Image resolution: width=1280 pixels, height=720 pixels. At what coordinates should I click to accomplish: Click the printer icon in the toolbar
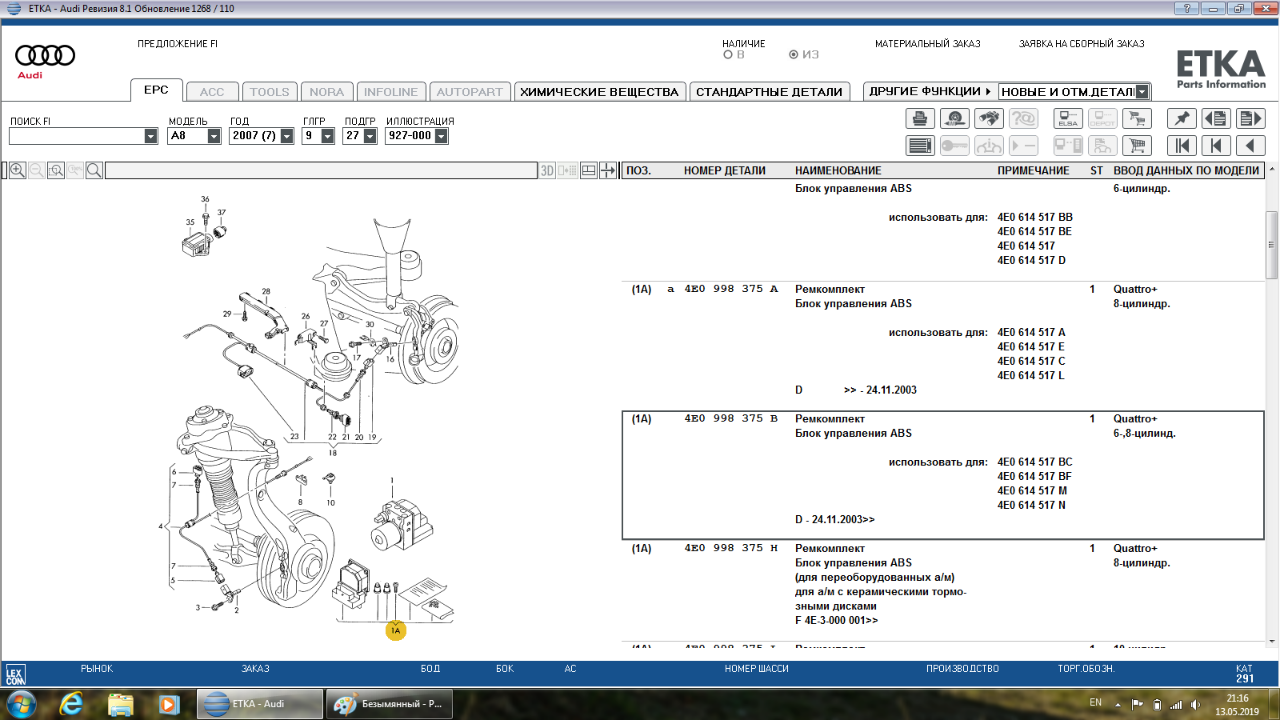coord(920,119)
